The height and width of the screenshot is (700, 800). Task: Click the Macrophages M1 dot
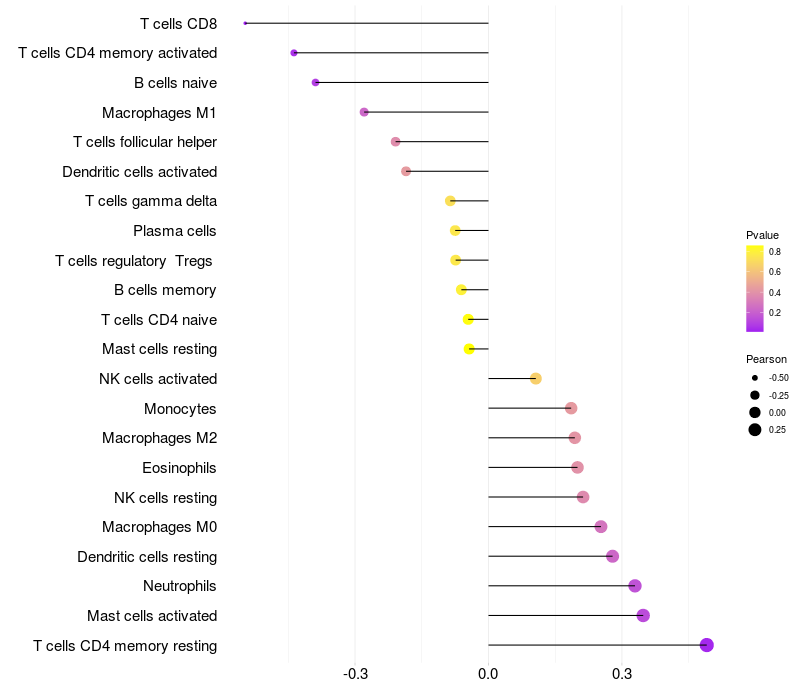[x=364, y=112]
